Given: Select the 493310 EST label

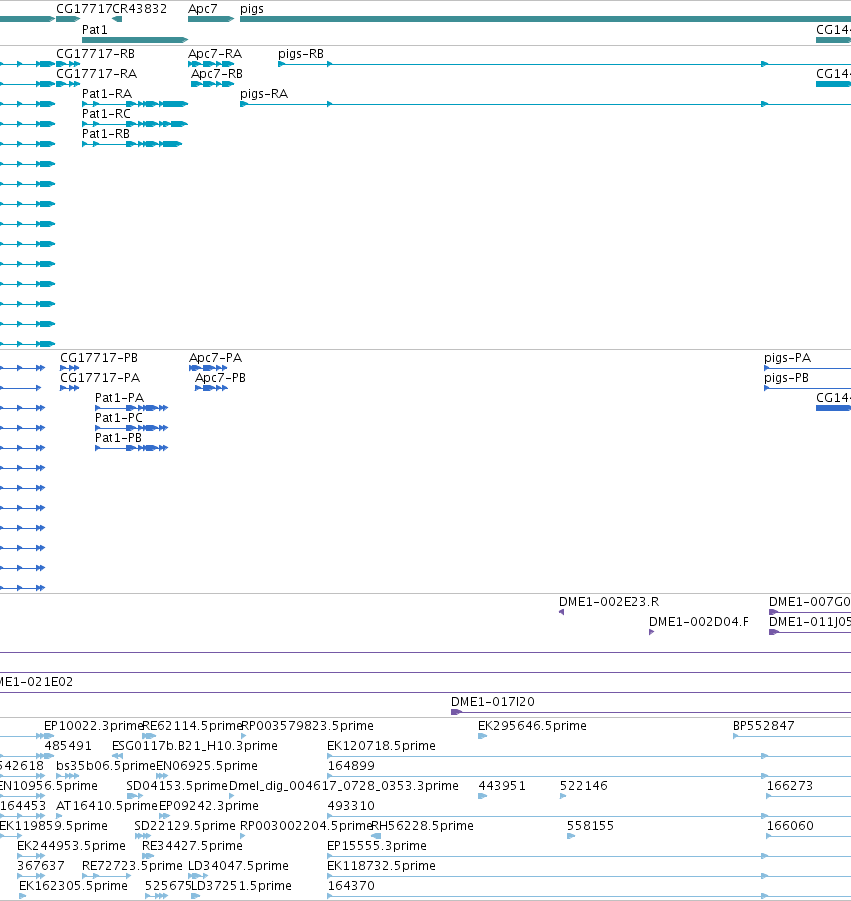Looking at the screenshot, I should tap(351, 806).
